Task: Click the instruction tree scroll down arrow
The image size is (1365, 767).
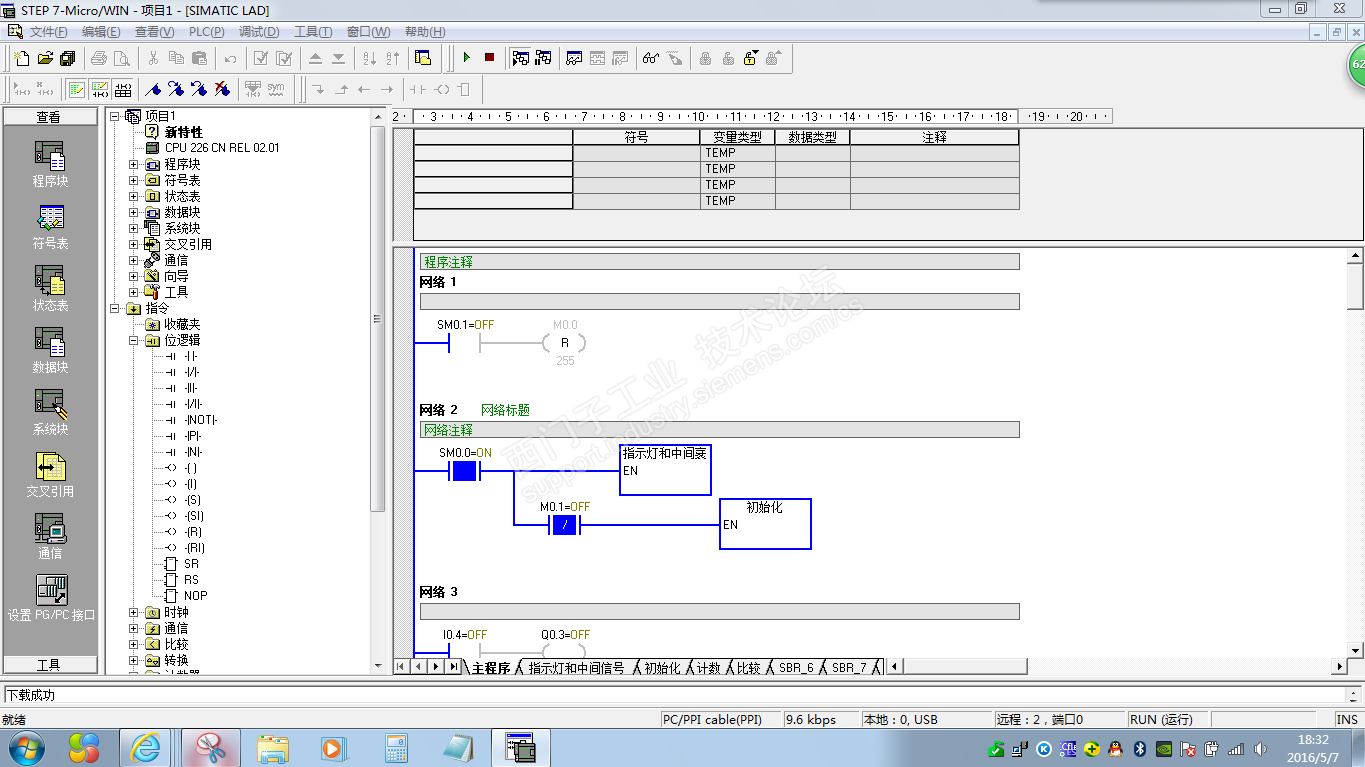Action: pyautogui.click(x=378, y=666)
